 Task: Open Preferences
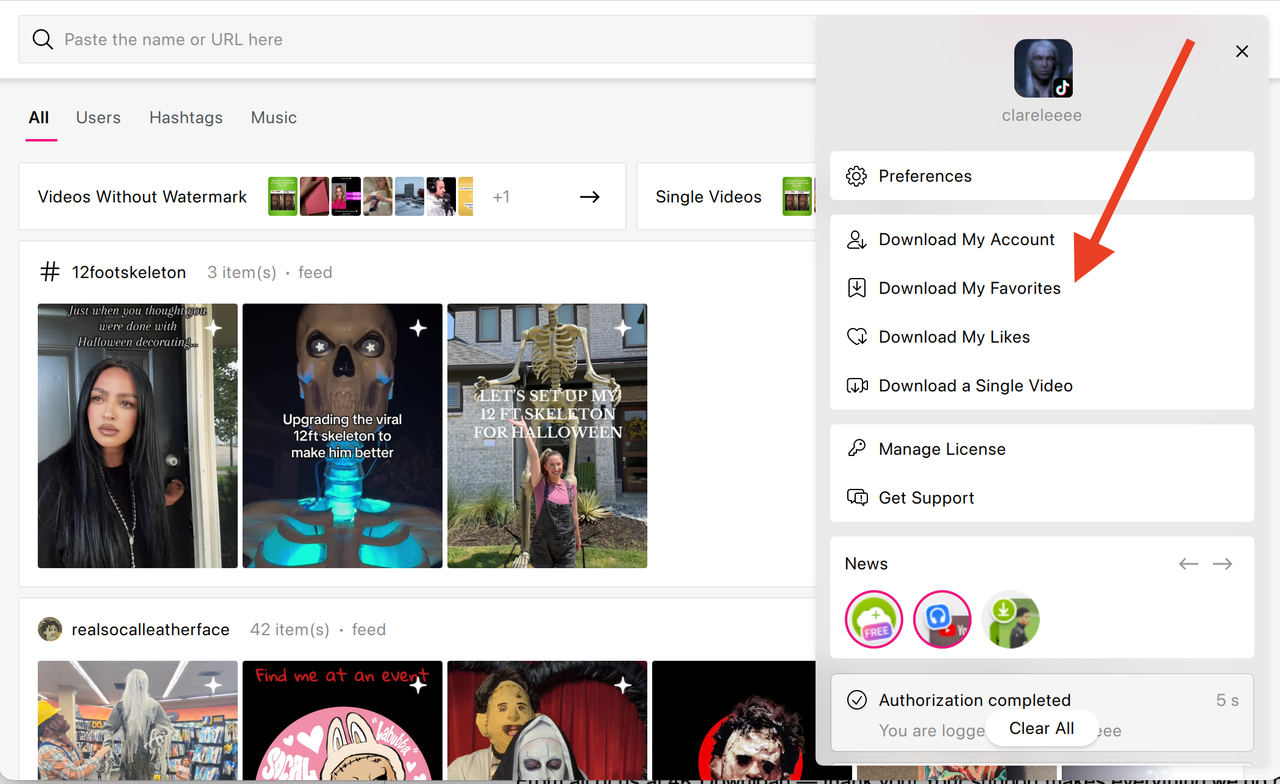coord(1042,176)
